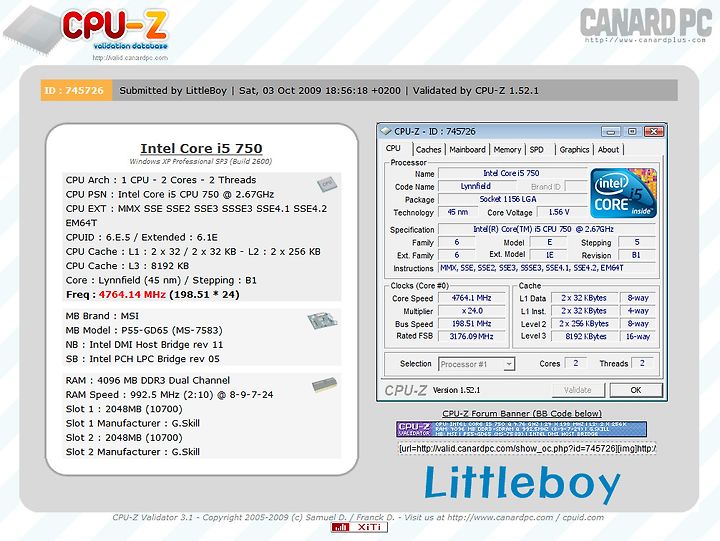Click the CPU-Z forum banner image
Image resolution: width=720 pixels, height=541 pixels.
tap(521, 429)
